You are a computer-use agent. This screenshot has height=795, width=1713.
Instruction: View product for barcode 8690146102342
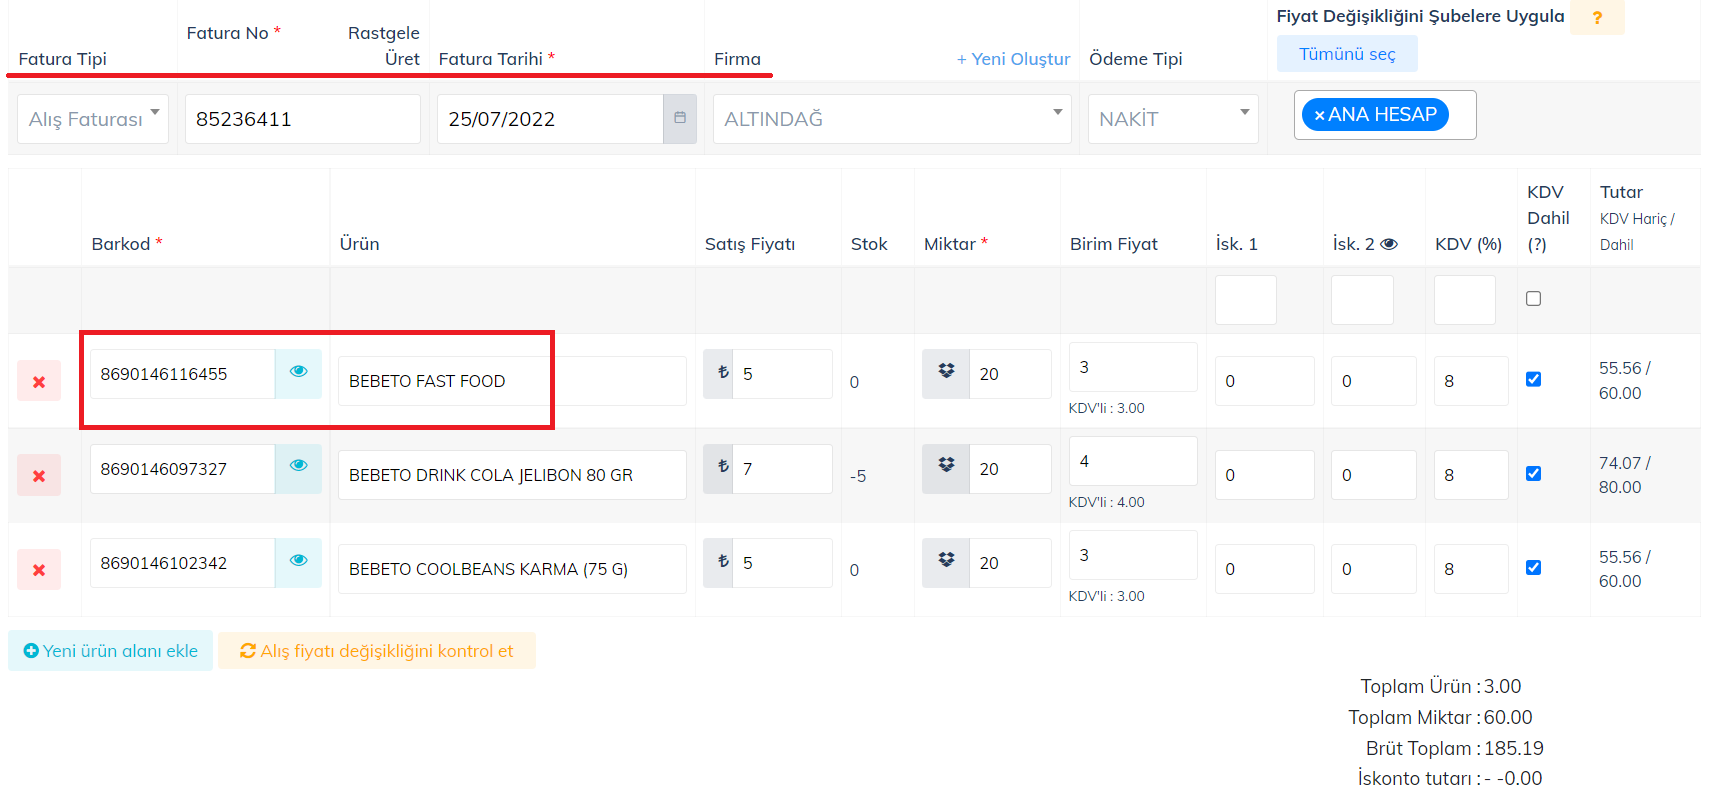coord(298,562)
